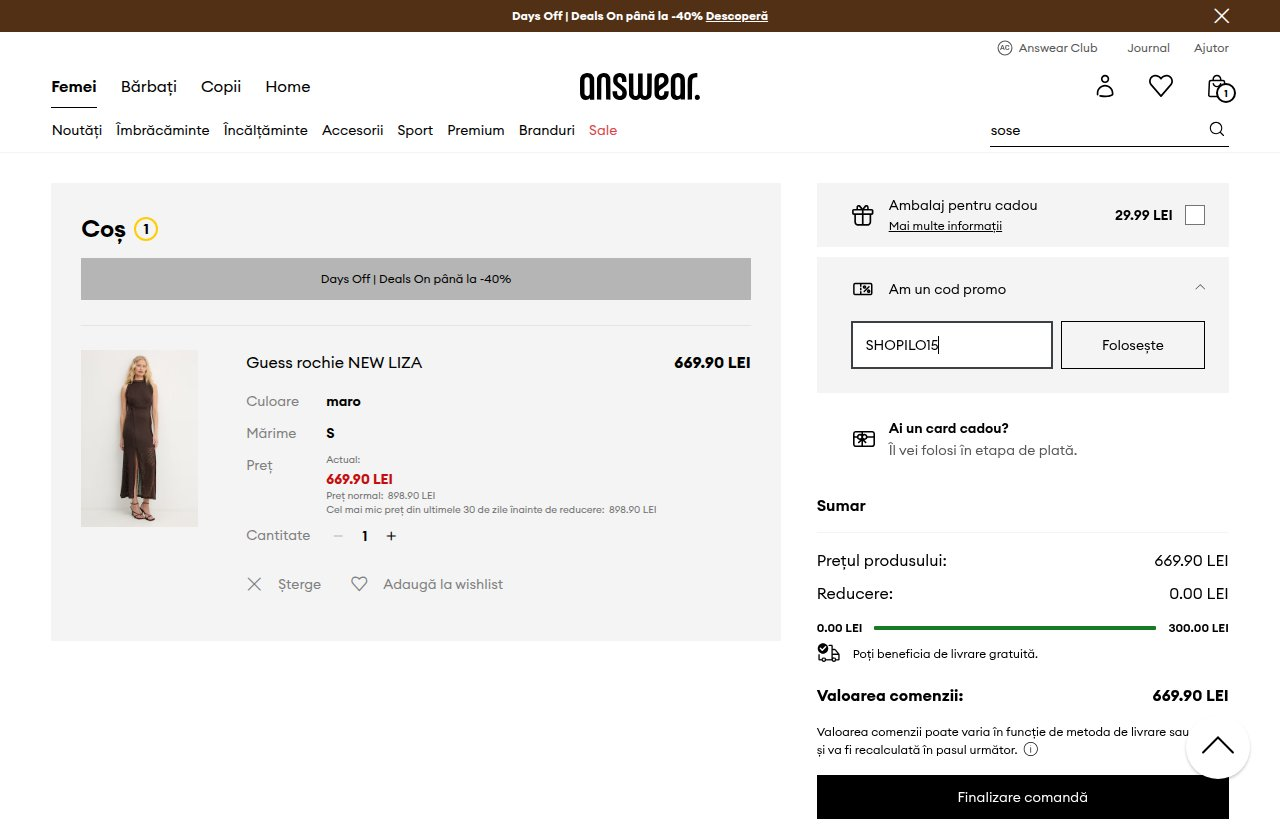The height and width of the screenshot is (832, 1280).
Task: Click Mai multe informații link
Action: pyautogui.click(x=945, y=226)
